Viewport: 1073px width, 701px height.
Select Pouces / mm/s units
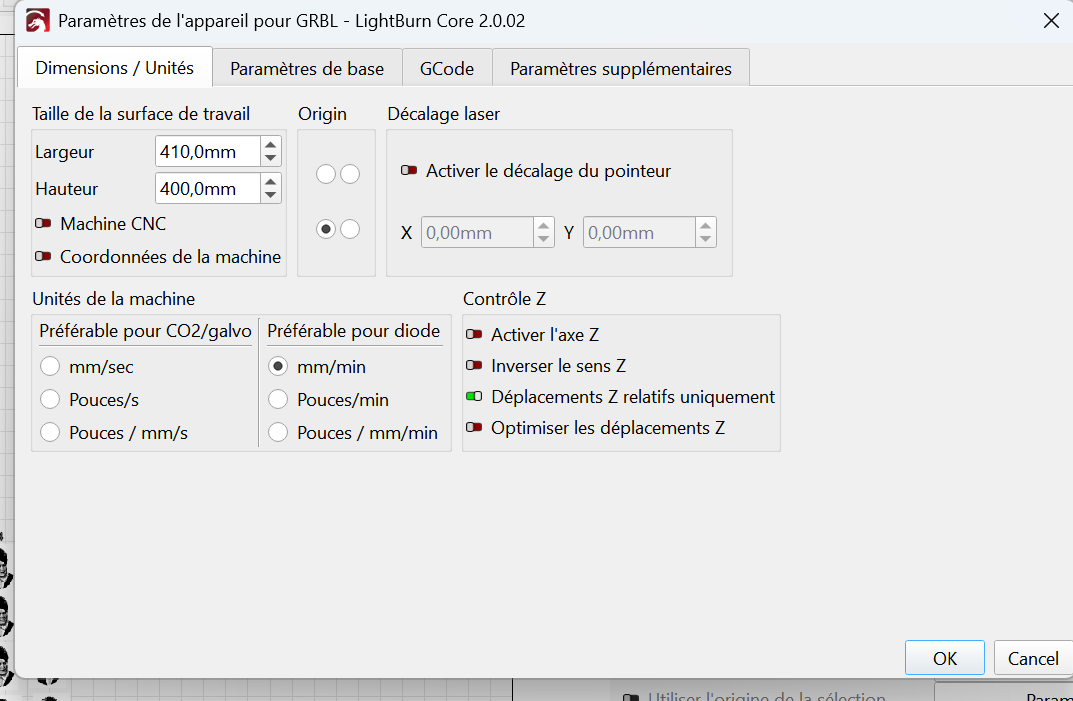(x=50, y=432)
